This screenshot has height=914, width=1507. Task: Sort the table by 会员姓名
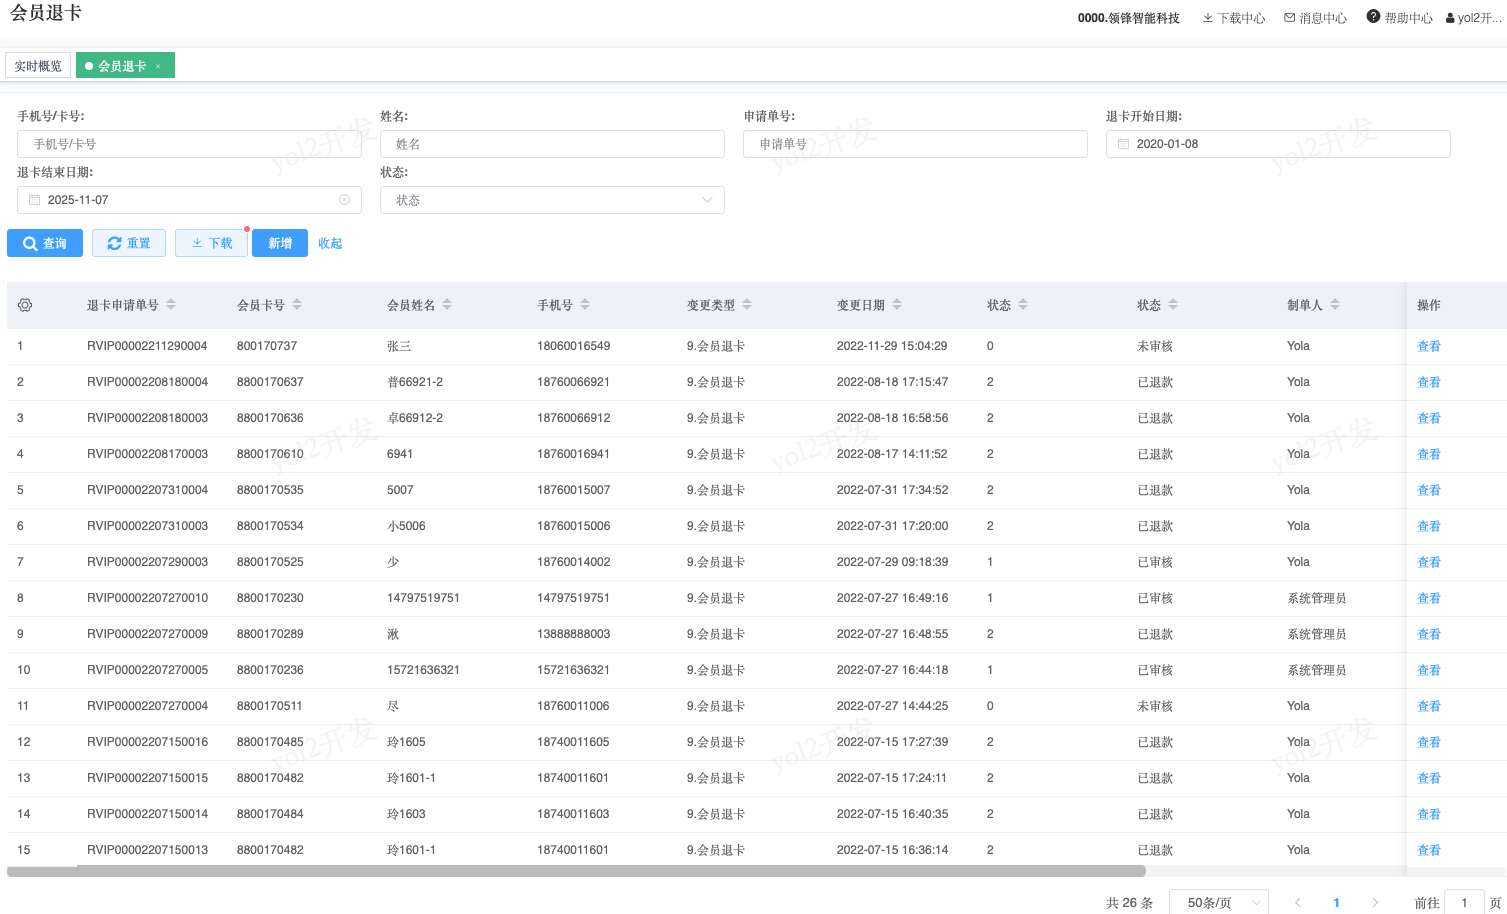click(447, 305)
